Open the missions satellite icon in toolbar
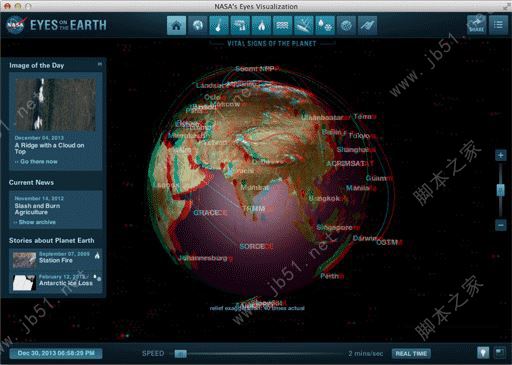 pyautogui.click(x=368, y=25)
